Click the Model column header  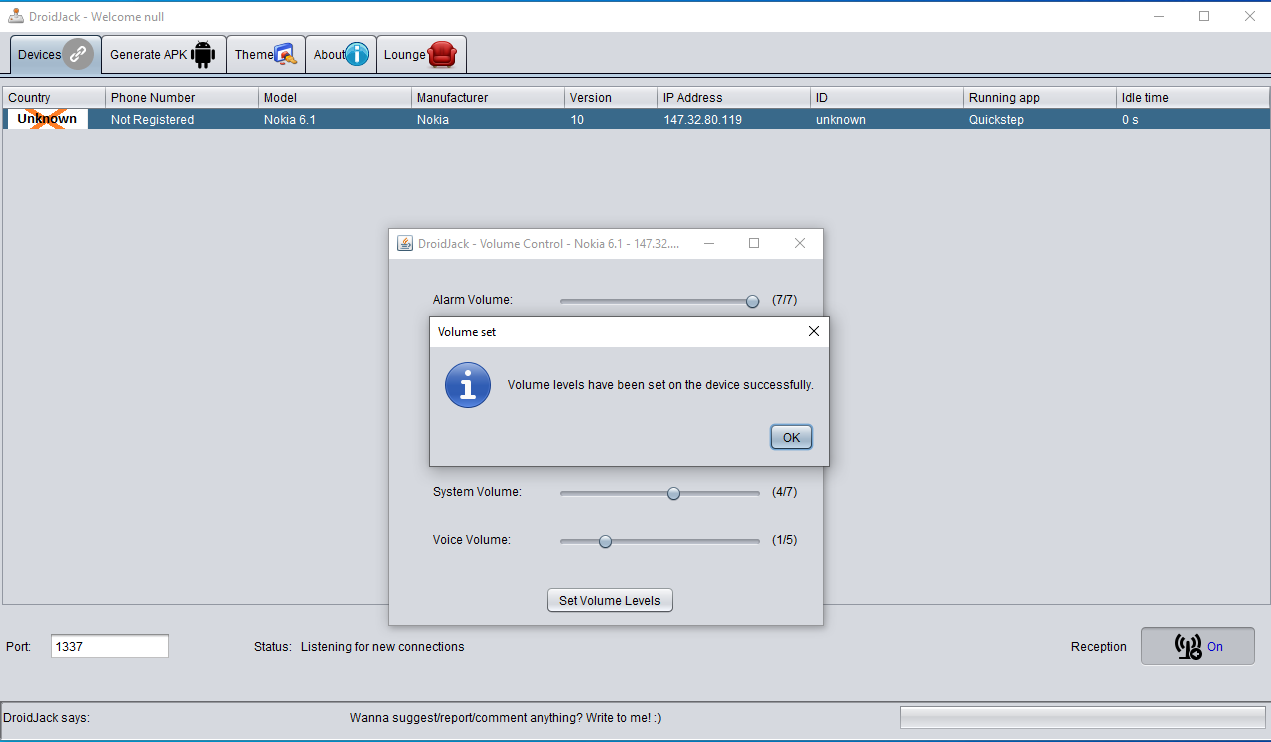click(x=335, y=97)
